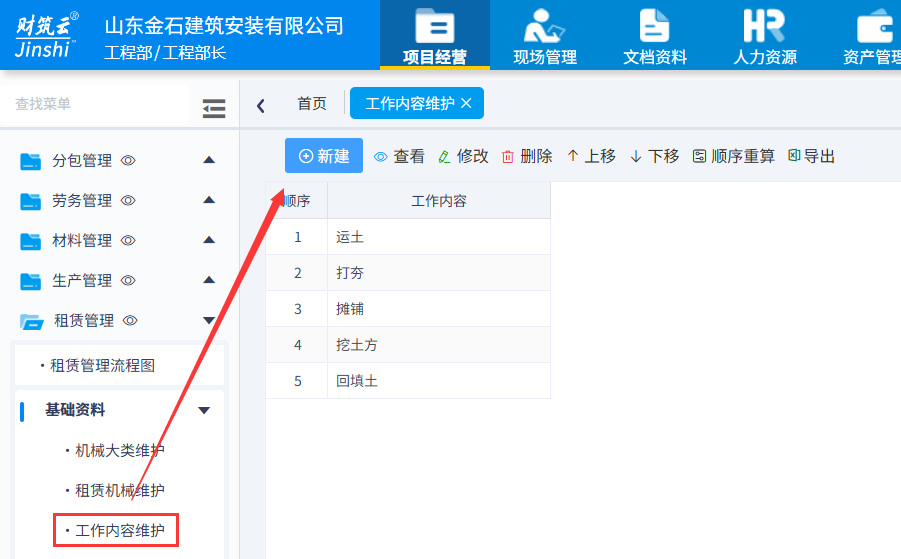Click the back chevron next to 首页
Screen dimensions: 901x559
[x=261, y=105]
